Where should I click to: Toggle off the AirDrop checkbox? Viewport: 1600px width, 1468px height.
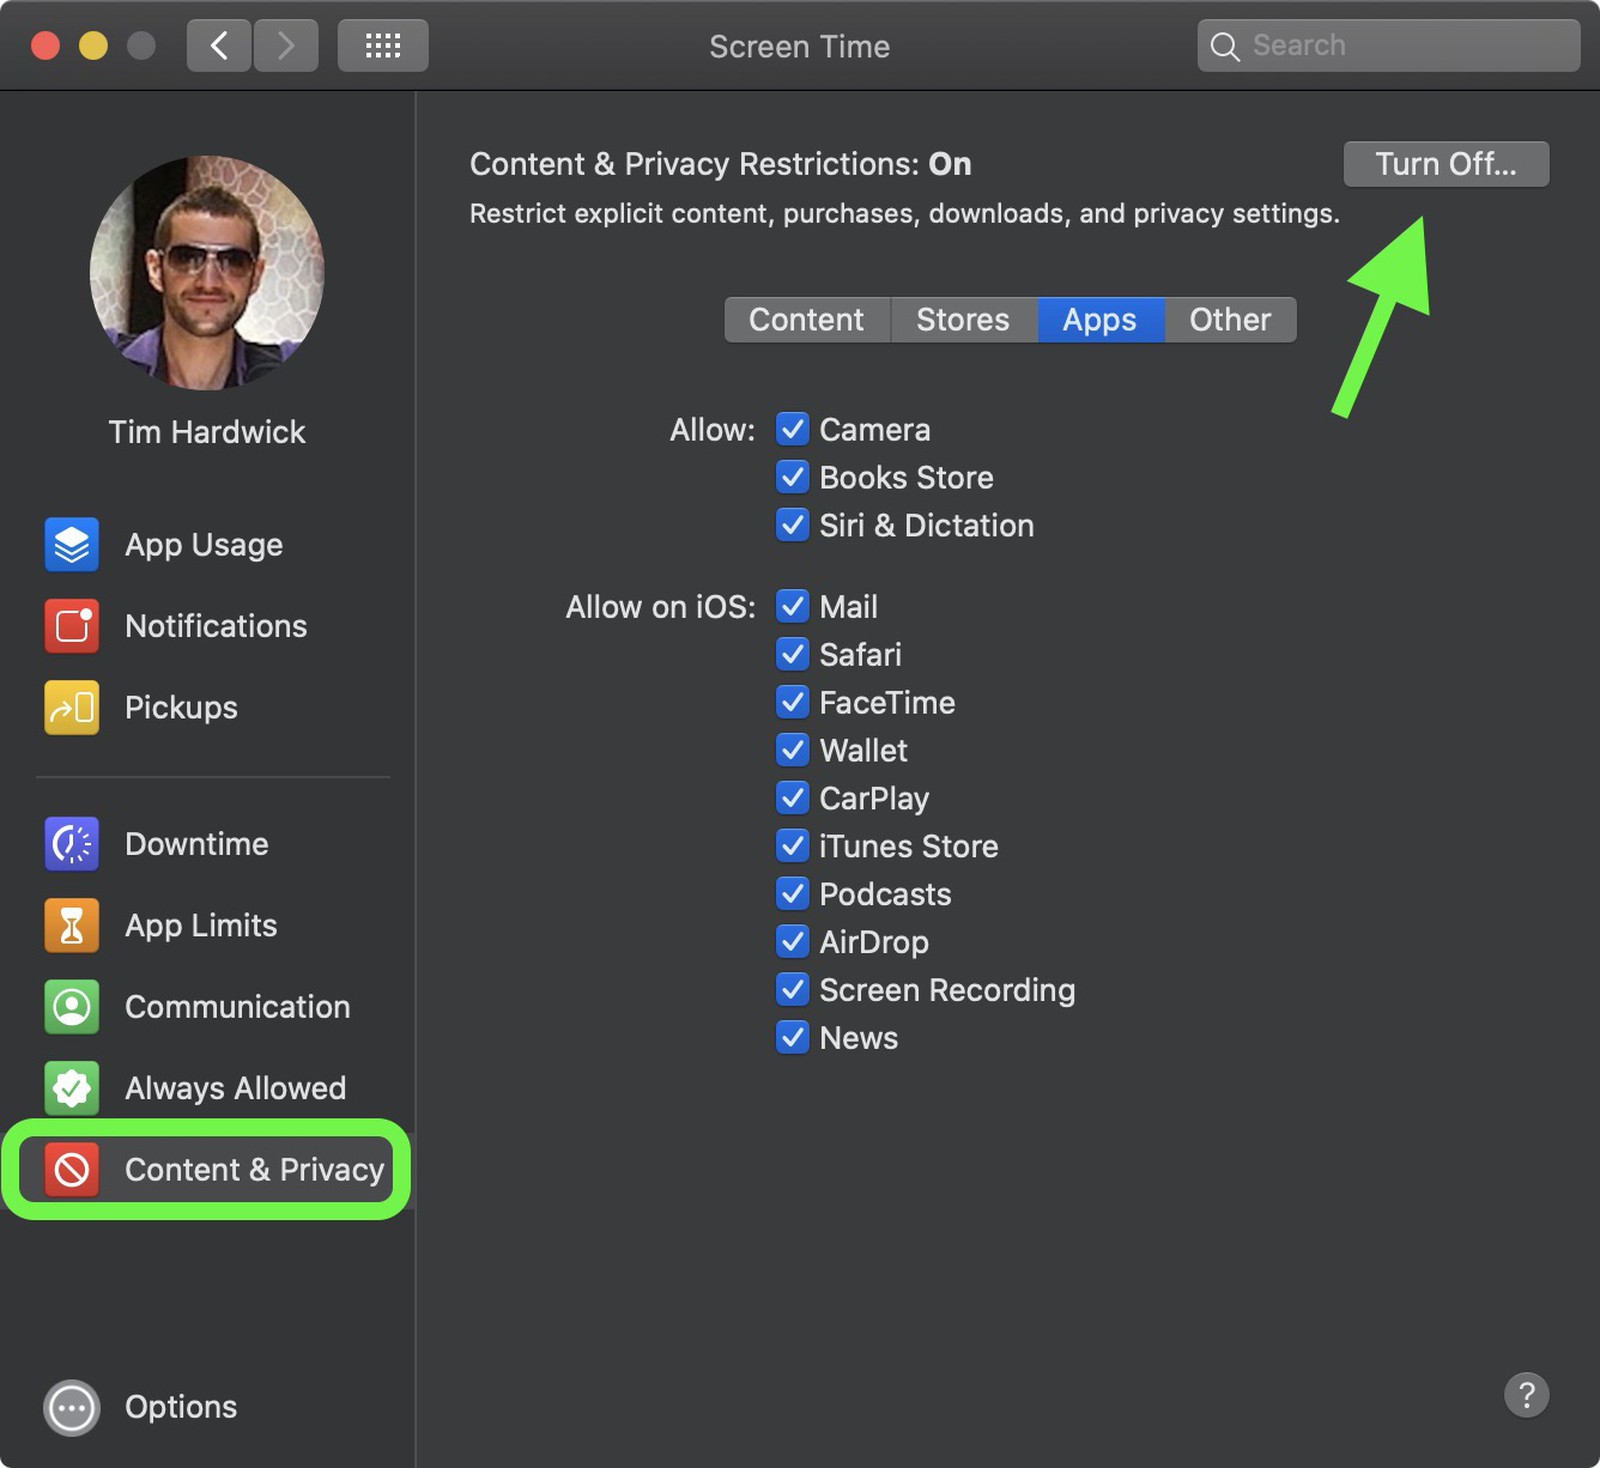793,941
